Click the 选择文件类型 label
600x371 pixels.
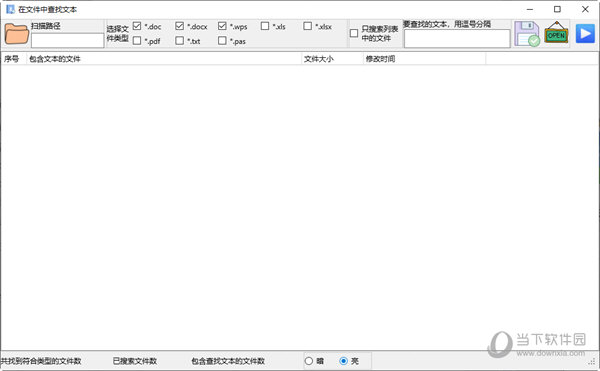click(117, 34)
